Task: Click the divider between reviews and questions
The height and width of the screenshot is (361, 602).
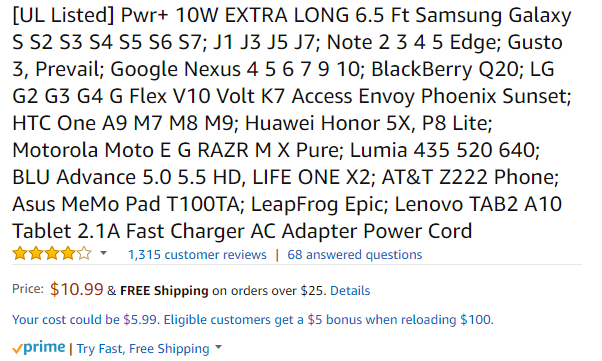Action: tap(277, 255)
